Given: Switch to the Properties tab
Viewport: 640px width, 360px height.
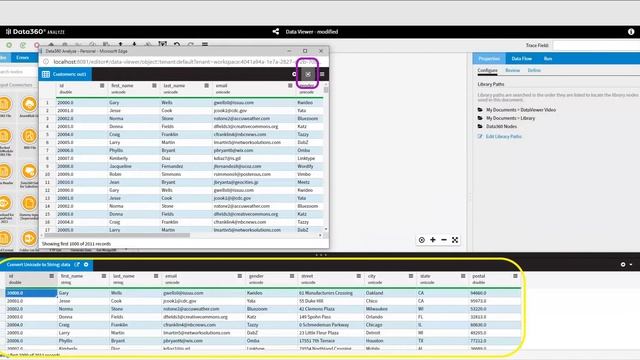Looking at the screenshot, I should coord(489,58).
